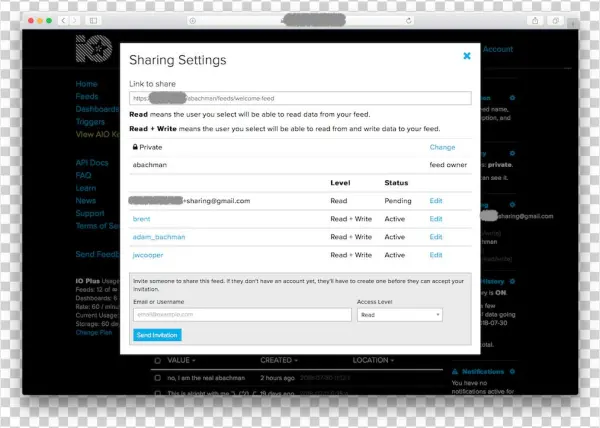Open the Support link
600x428 pixels.
coord(90,213)
